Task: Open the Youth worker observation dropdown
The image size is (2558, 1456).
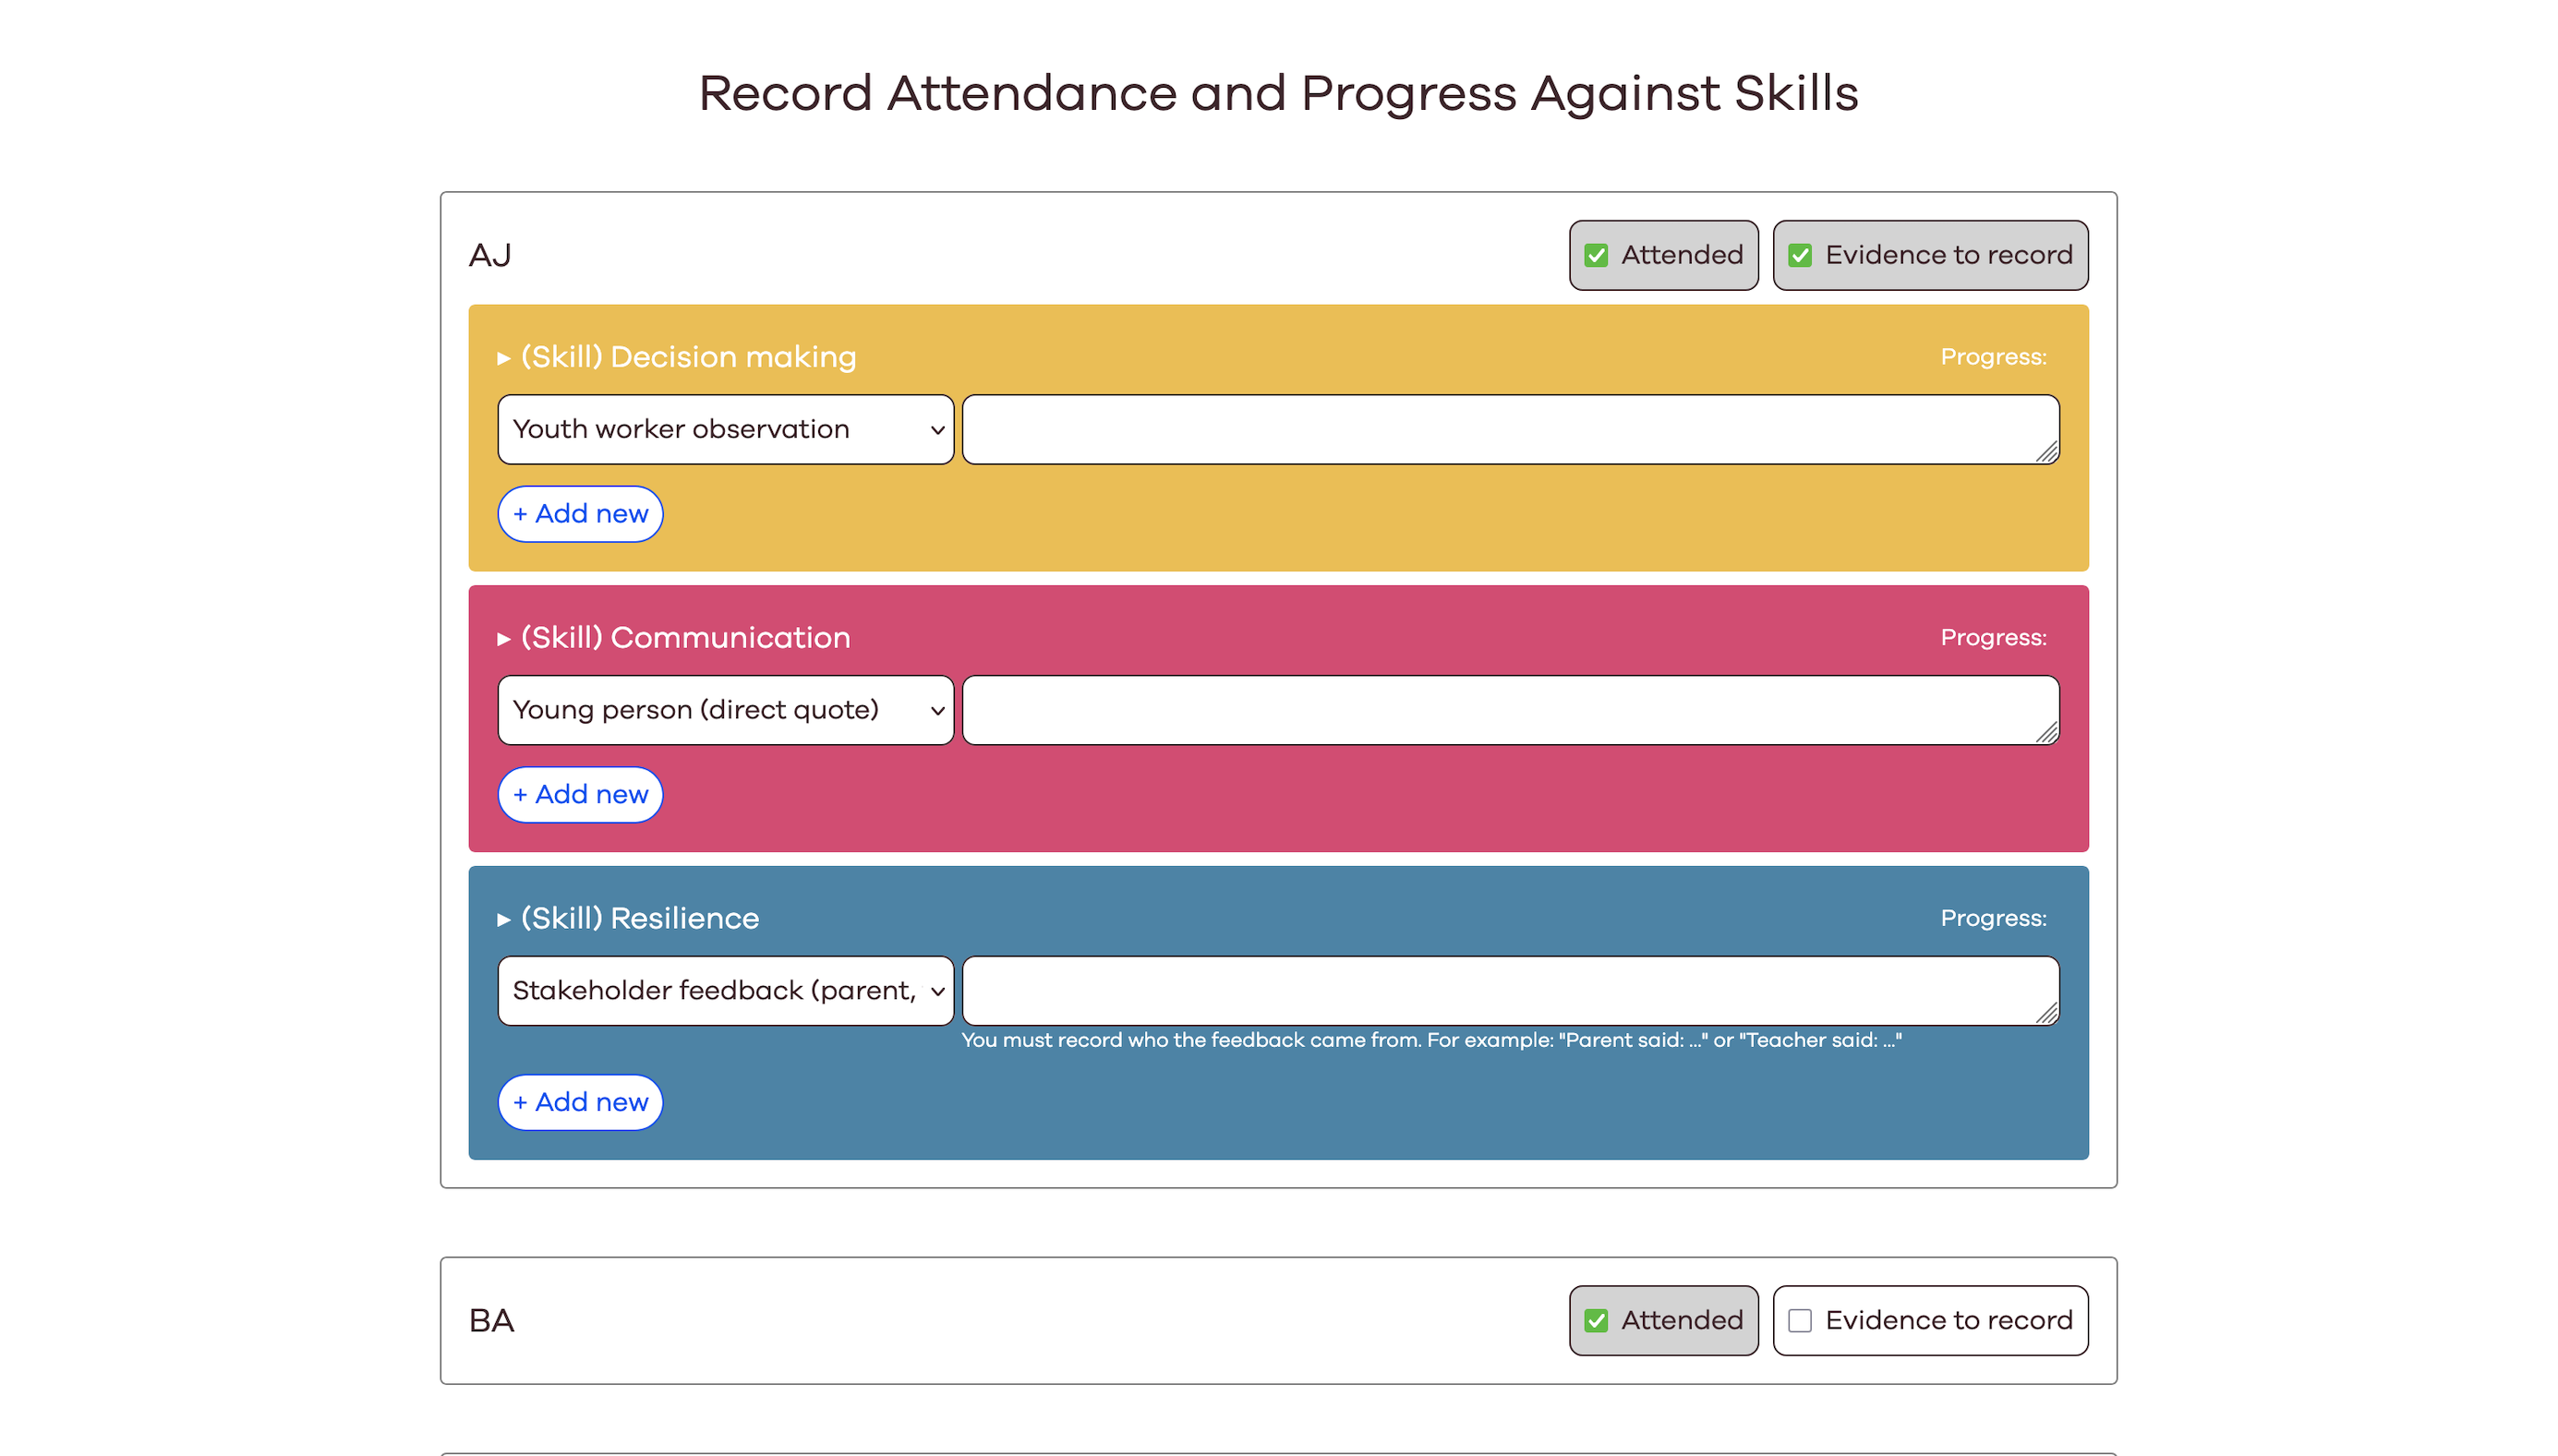Action: pyautogui.click(x=725, y=429)
